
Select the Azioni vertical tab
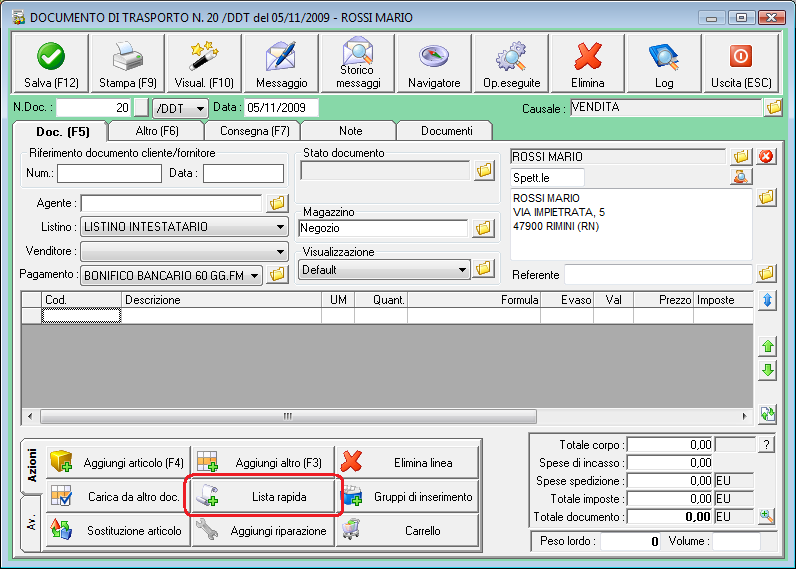[31, 465]
